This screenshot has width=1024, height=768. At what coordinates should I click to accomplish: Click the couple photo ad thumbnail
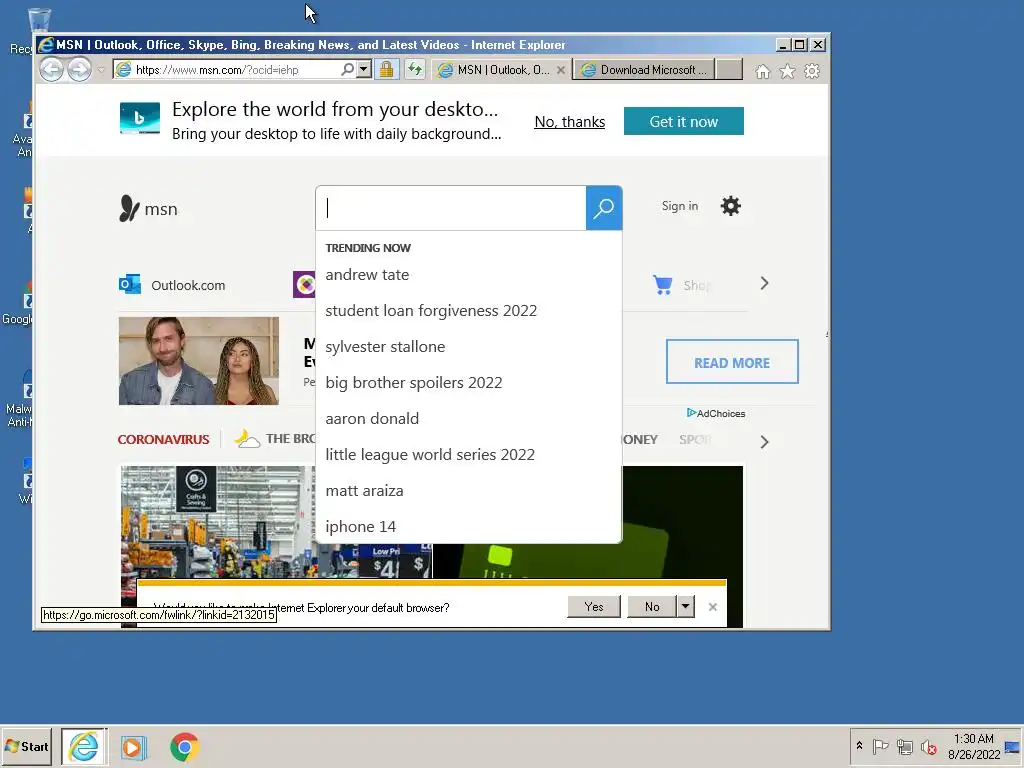(x=199, y=361)
